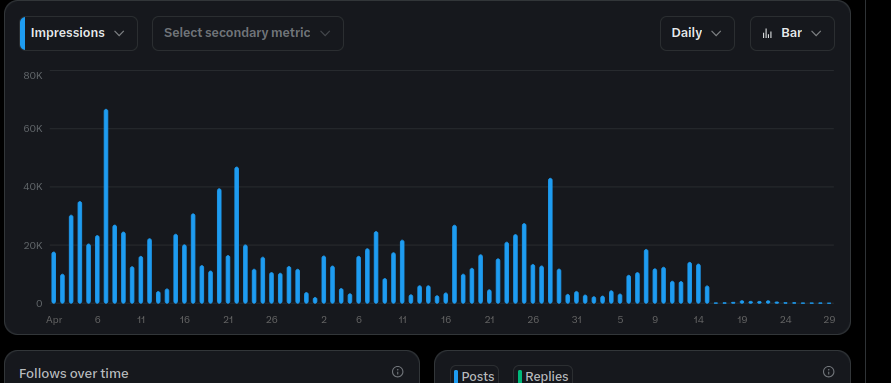The height and width of the screenshot is (383, 891).
Task: Toggle the Replies legend filter
Action: [x=543, y=376]
